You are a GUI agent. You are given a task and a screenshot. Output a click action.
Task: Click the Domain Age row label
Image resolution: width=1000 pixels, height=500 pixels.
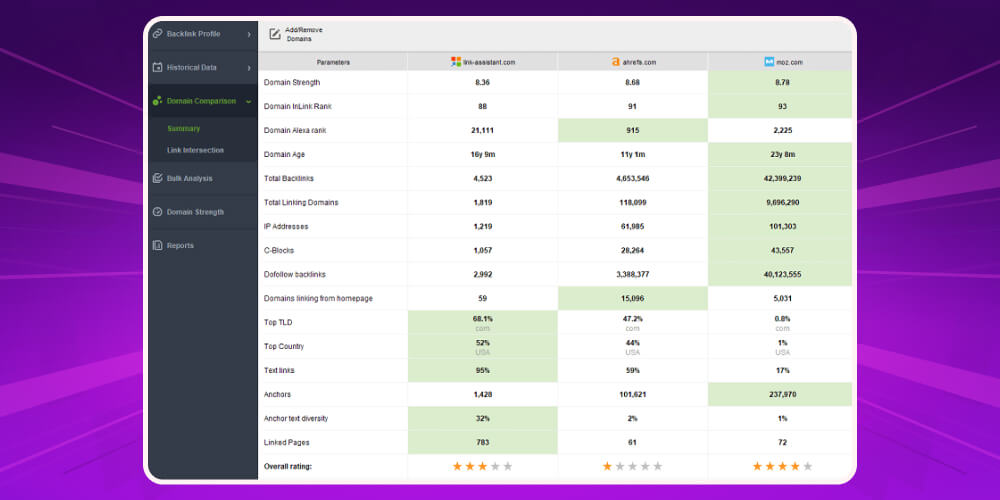[x=283, y=154]
